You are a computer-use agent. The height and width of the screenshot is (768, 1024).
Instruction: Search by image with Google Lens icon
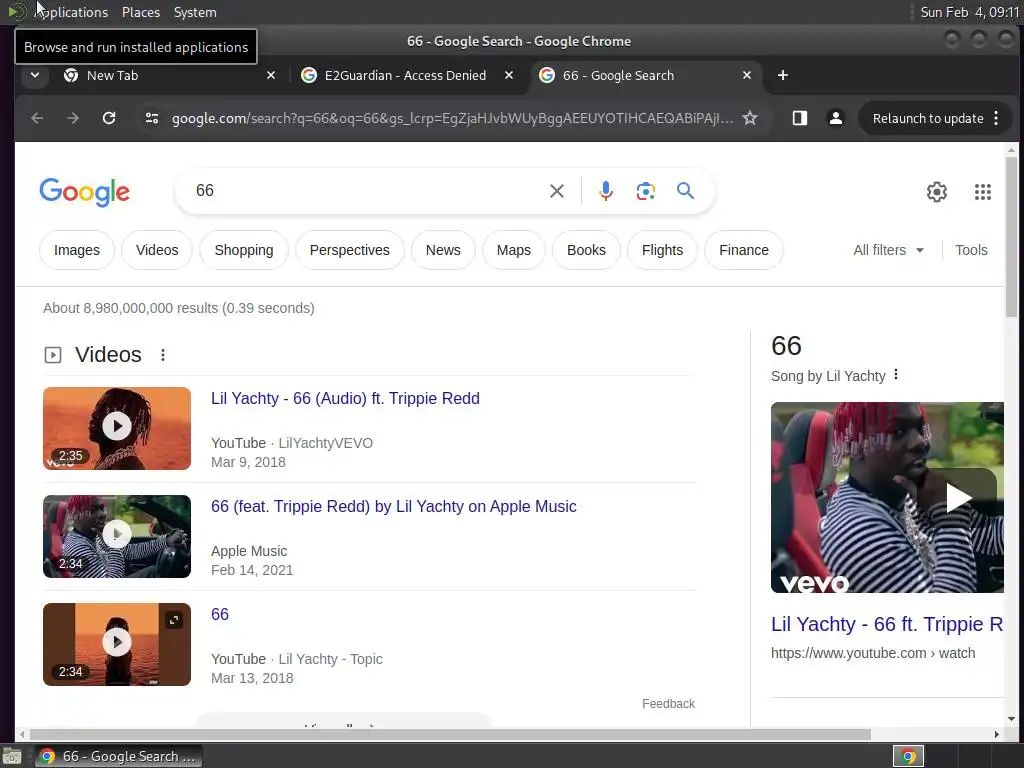(x=645, y=191)
